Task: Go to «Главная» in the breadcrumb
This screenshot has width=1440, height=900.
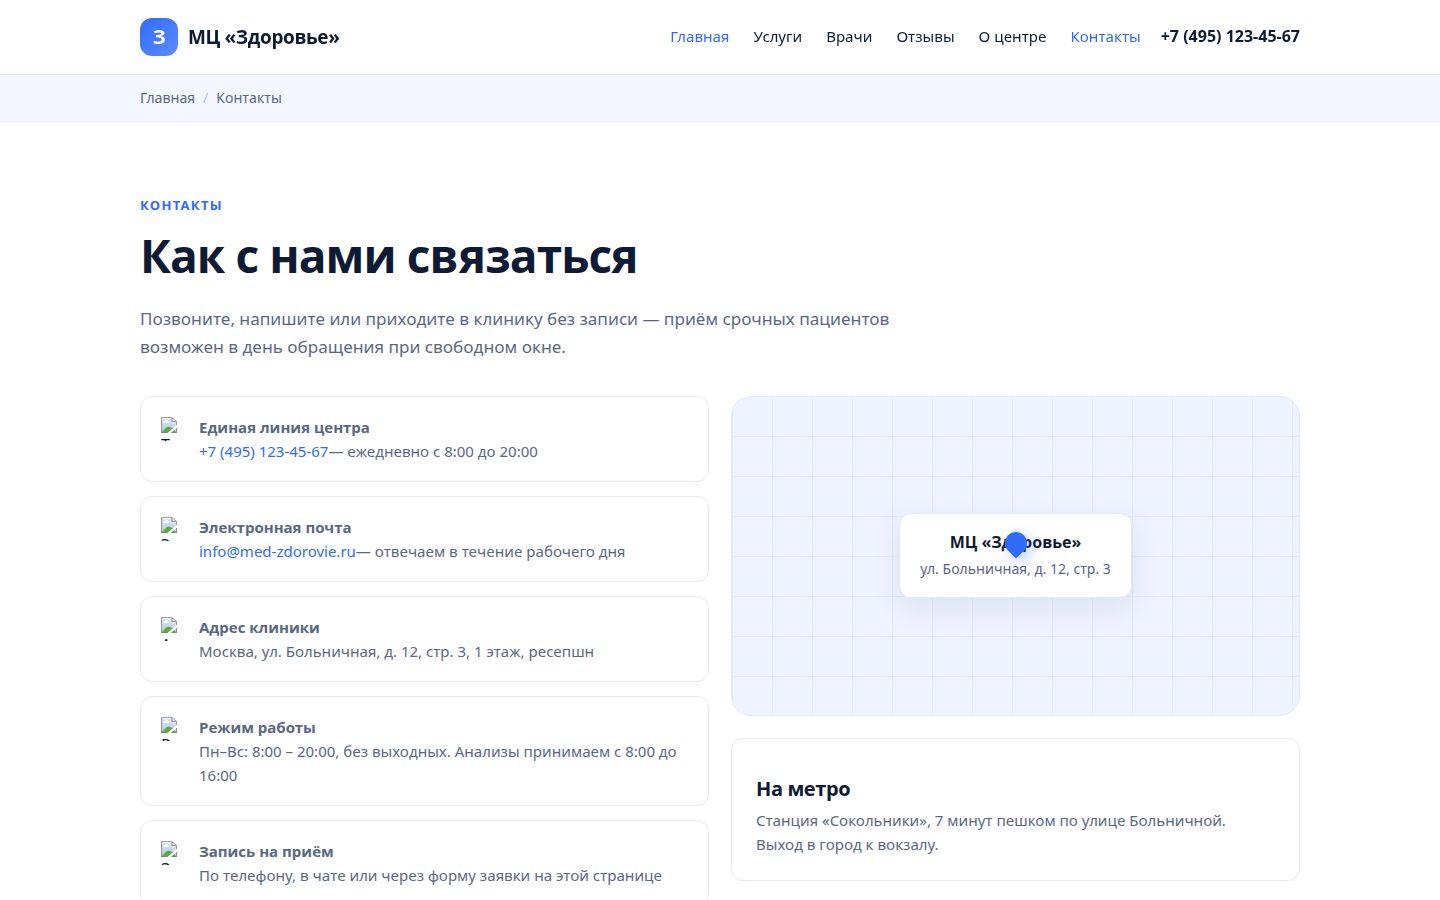Action: tap(167, 98)
